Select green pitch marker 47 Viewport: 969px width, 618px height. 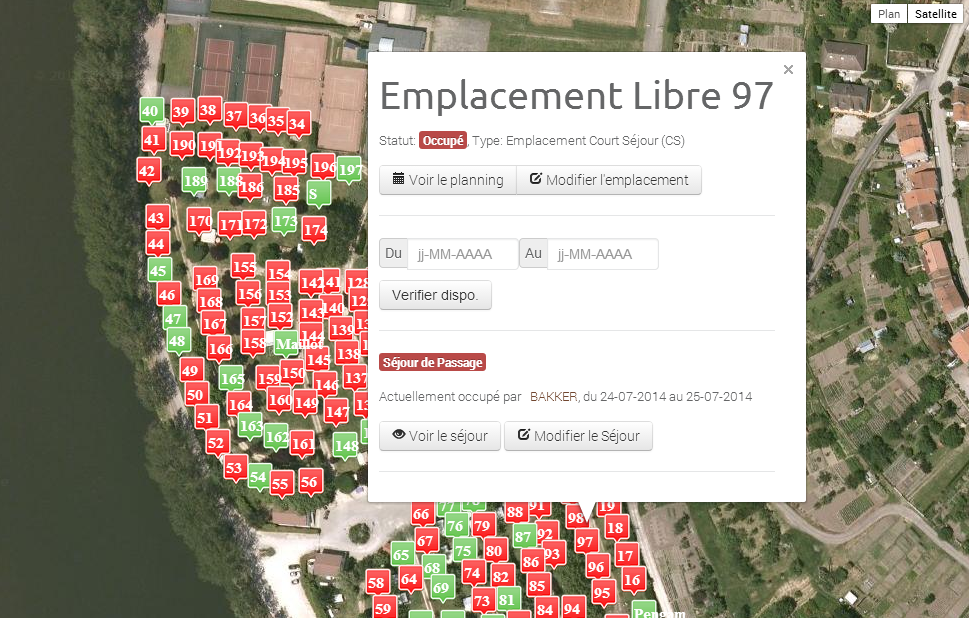tap(173, 318)
